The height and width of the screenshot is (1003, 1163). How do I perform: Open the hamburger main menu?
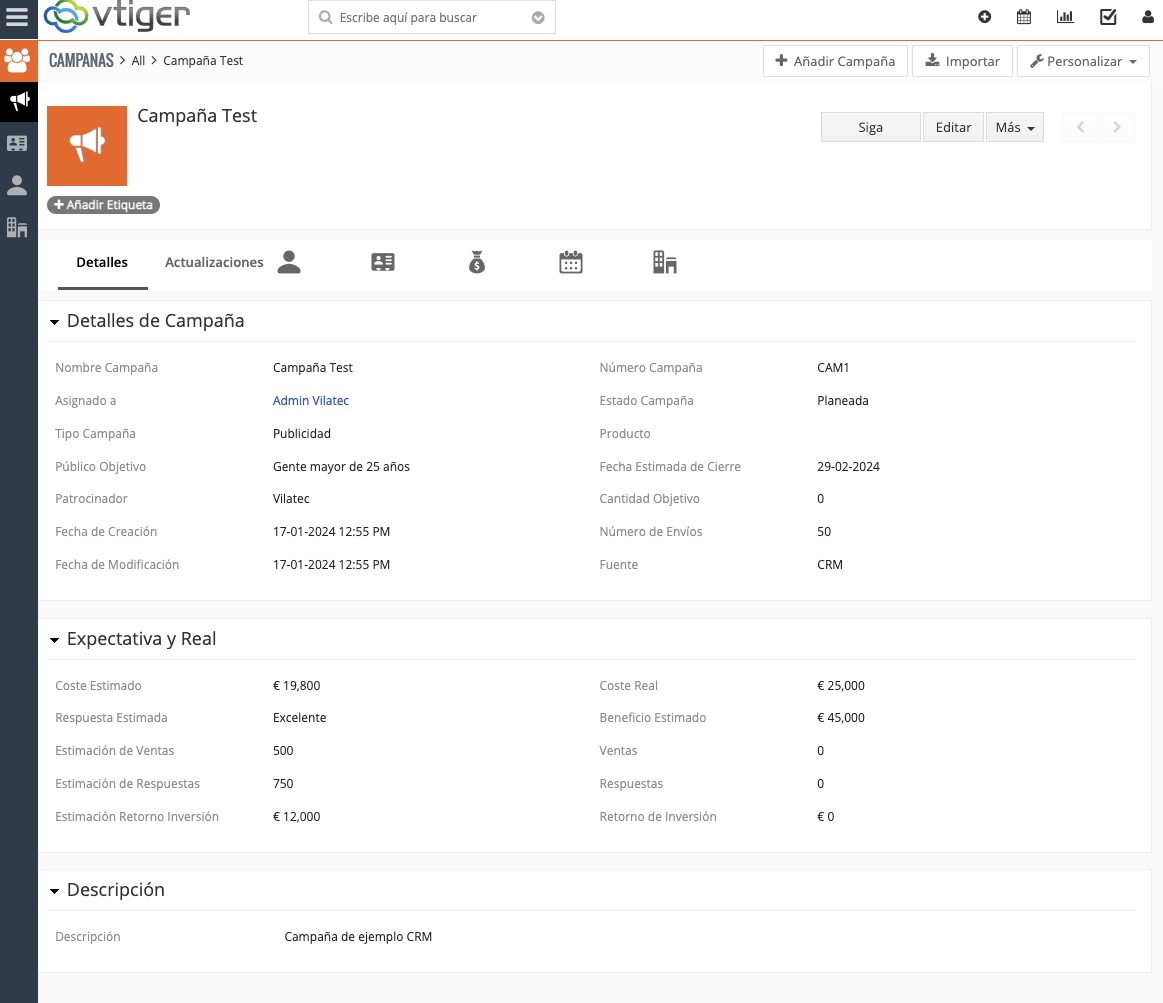tap(18, 17)
